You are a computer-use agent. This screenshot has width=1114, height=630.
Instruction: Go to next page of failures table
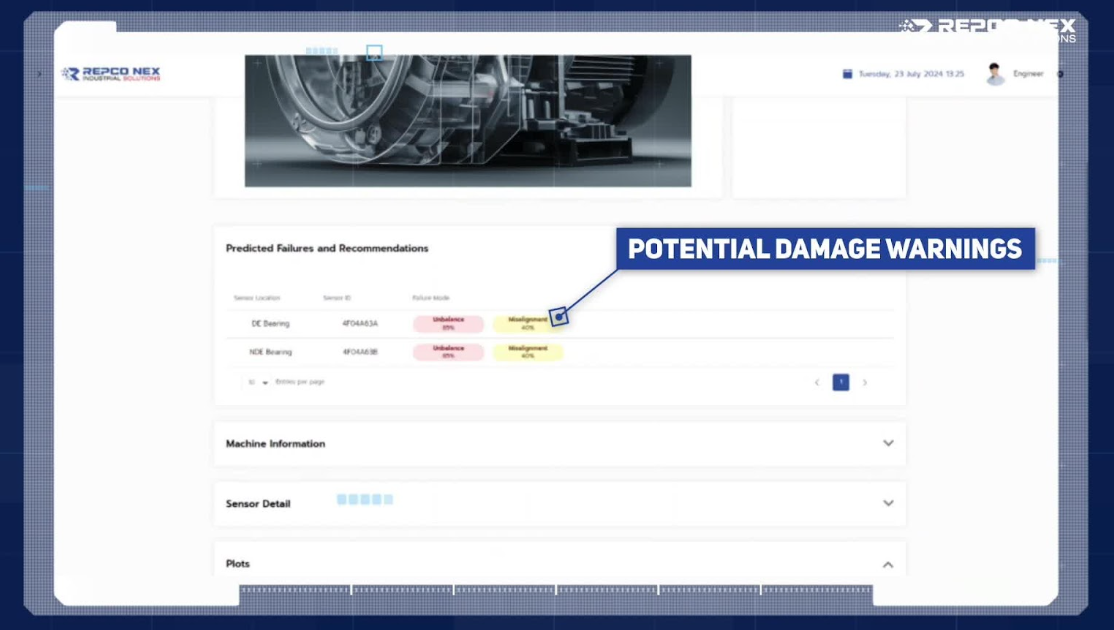coord(865,383)
